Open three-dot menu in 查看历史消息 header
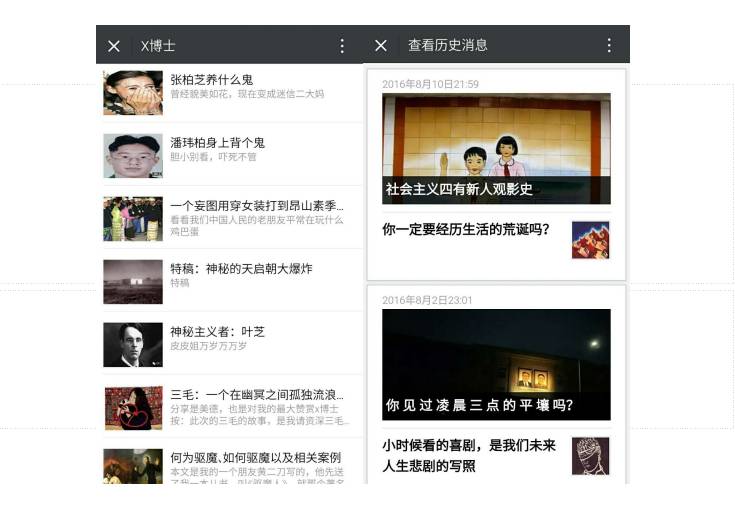 [608, 46]
